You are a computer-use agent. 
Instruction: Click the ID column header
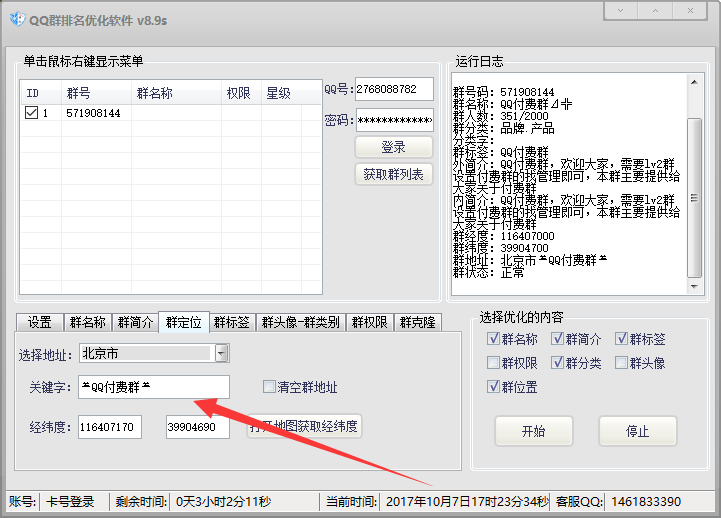pyautogui.click(x=40, y=93)
